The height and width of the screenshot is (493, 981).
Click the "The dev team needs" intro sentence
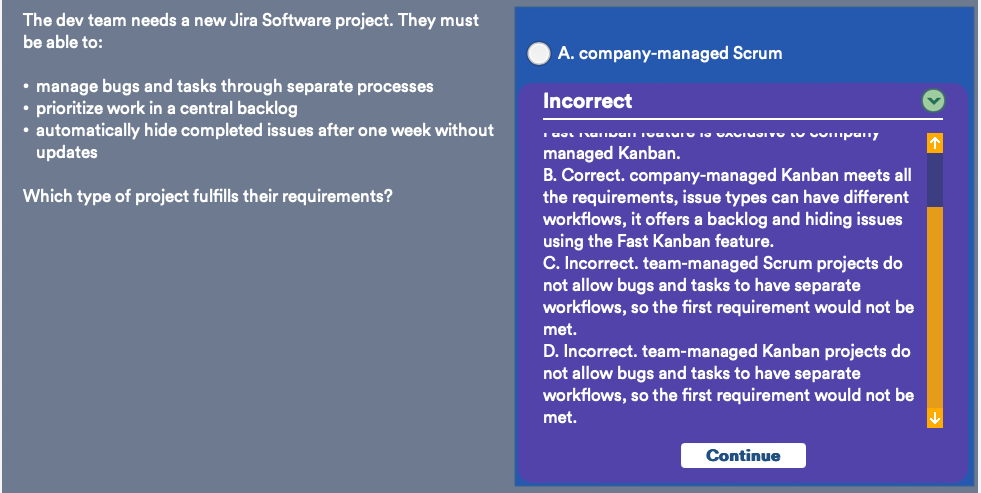coord(251,31)
